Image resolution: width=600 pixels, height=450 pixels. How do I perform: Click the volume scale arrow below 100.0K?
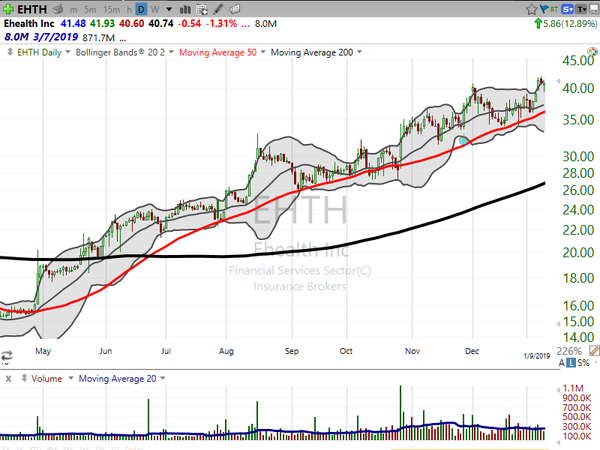558,443
